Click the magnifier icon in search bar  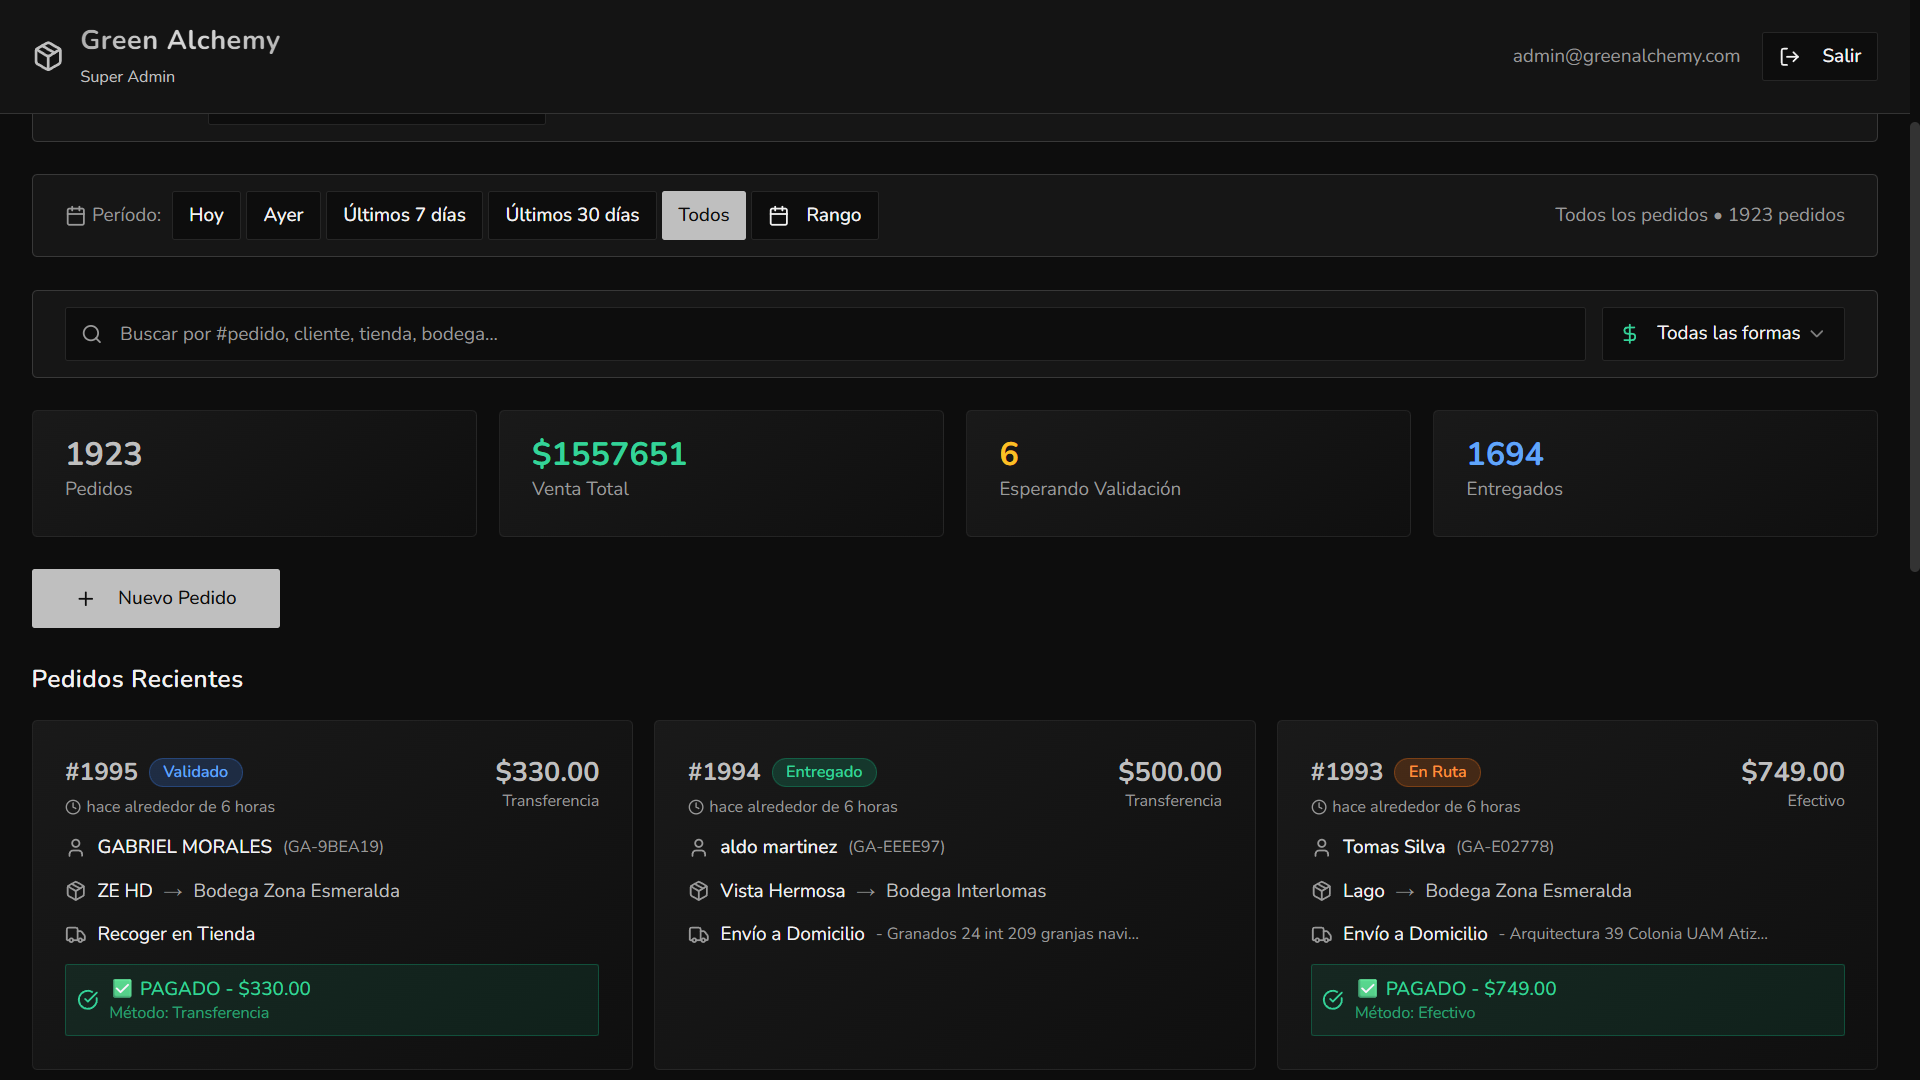click(x=92, y=334)
